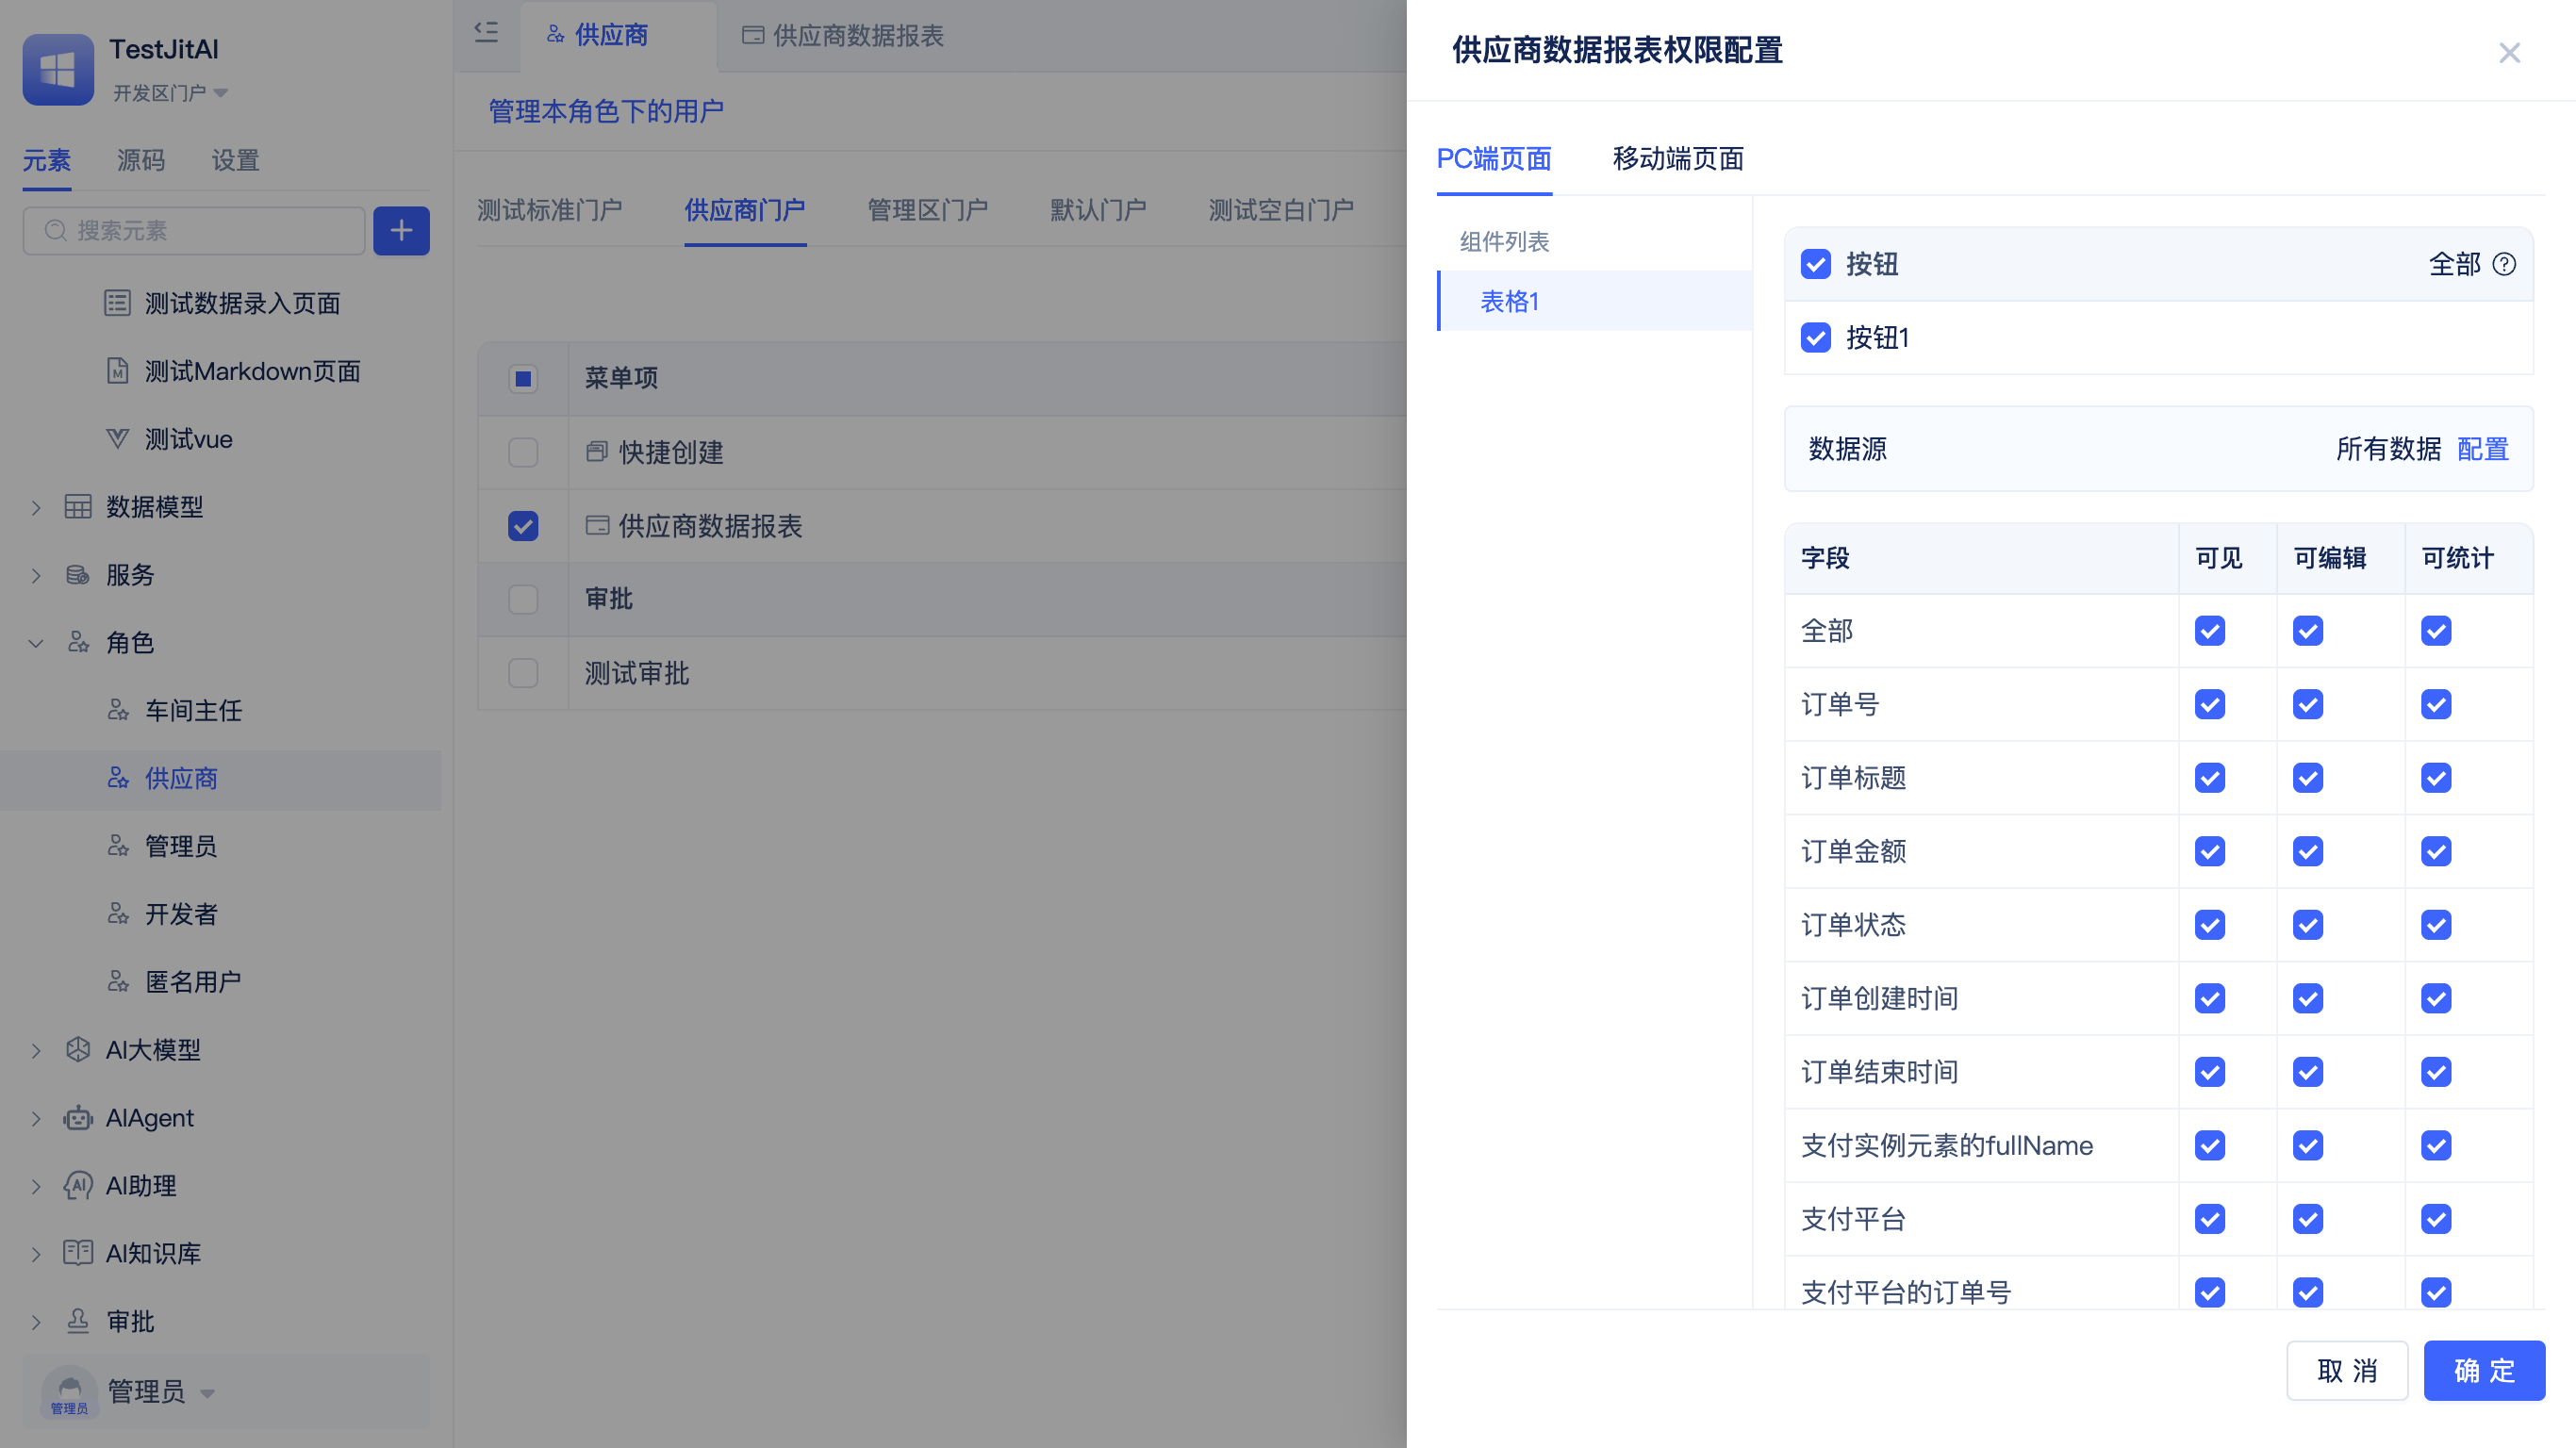
Task: Check the 测试审批 checkbox
Action: coord(523,673)
